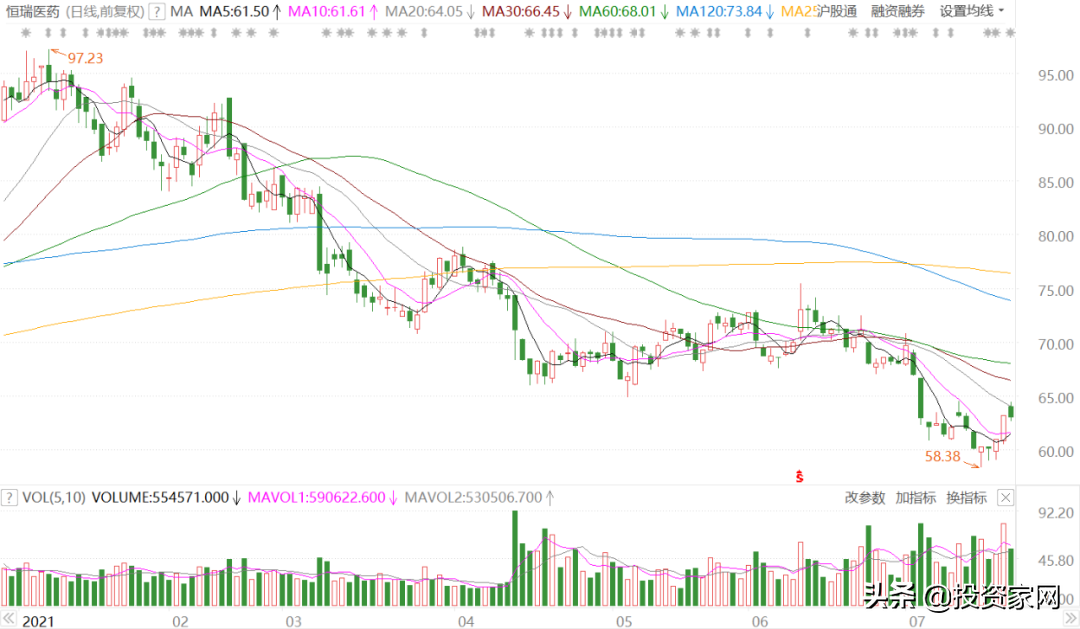The height and width of the screenshot is (629, 1080).
Task: Click the 06 month marker on time axis
Action: click(x=759, y=621)
